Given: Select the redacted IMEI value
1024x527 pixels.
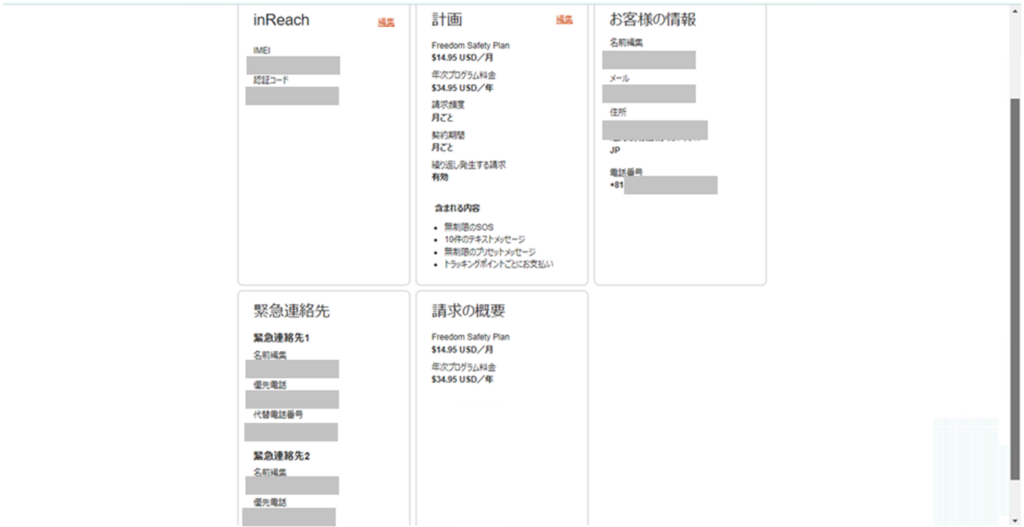Looking at the screenshot, I should coord(292,65).
